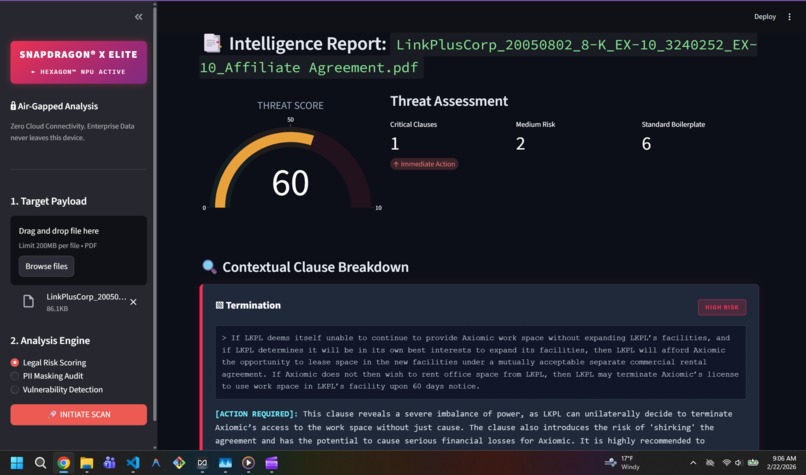Collapse the sidebar with the double chevron
This screenshot has width=806, height=475.
click(x=138, y=17)
